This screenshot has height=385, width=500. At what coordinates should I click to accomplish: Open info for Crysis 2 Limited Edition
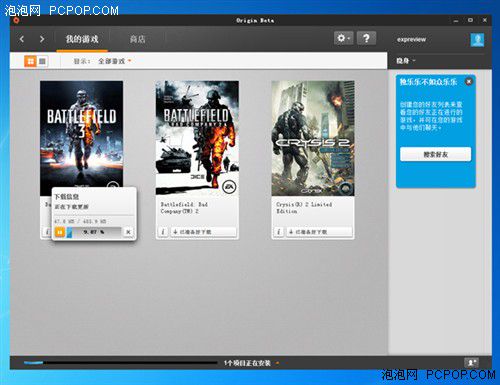tap(279, 232)
